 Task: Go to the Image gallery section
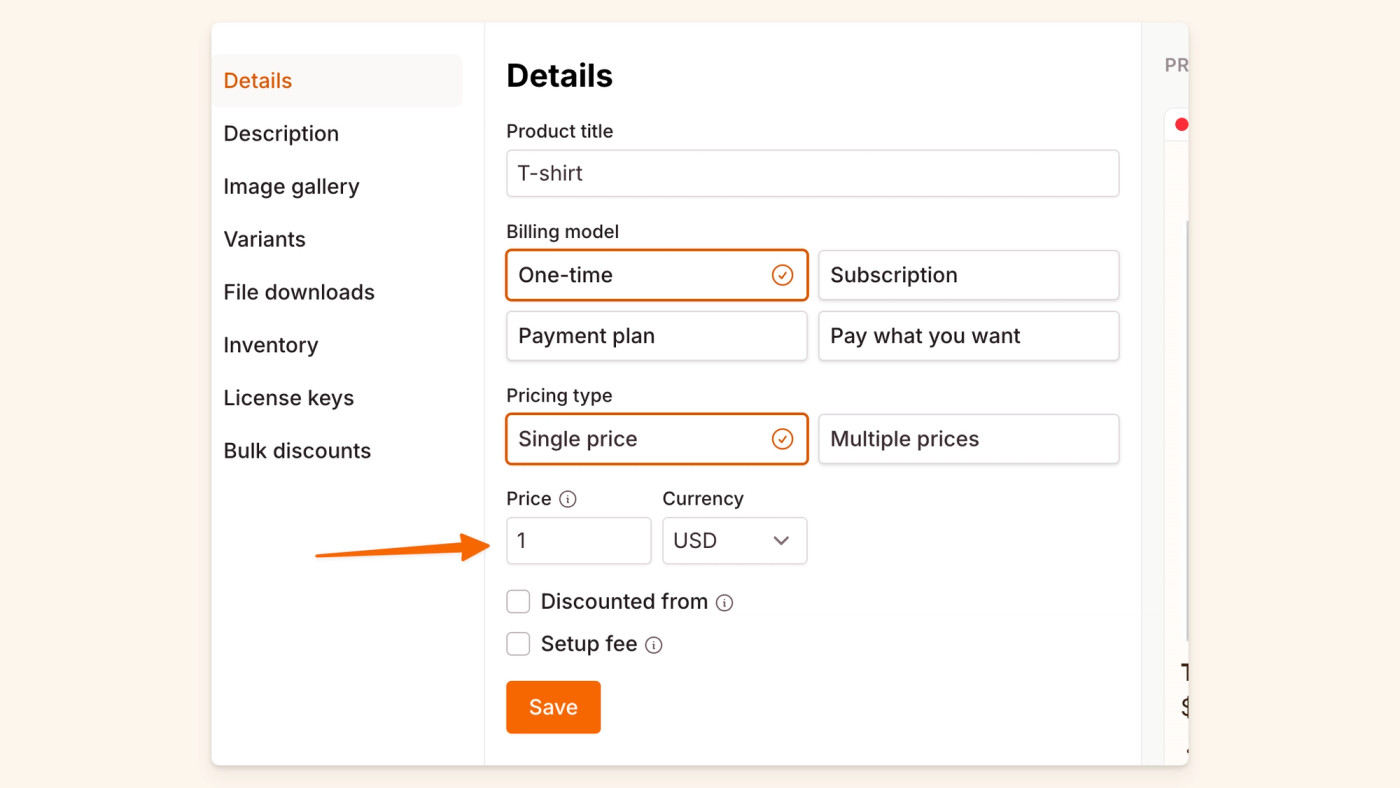(x=291, y=187)
